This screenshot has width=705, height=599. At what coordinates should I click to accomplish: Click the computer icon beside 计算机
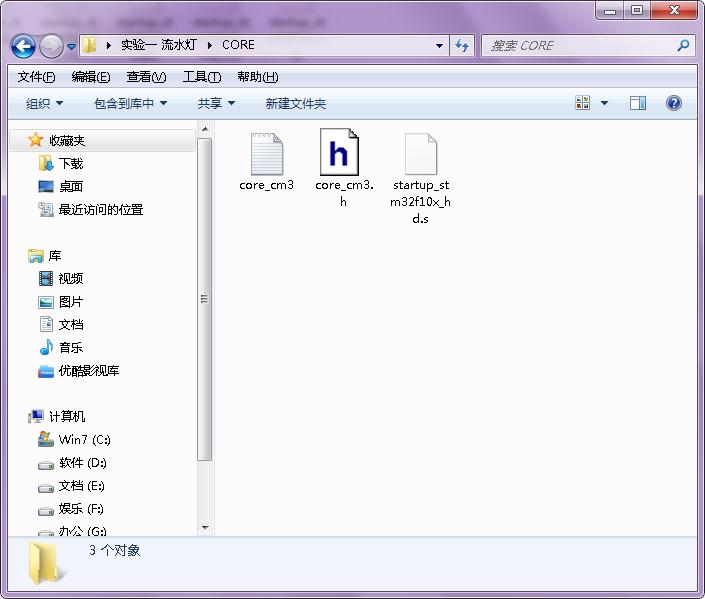point(36,416)
